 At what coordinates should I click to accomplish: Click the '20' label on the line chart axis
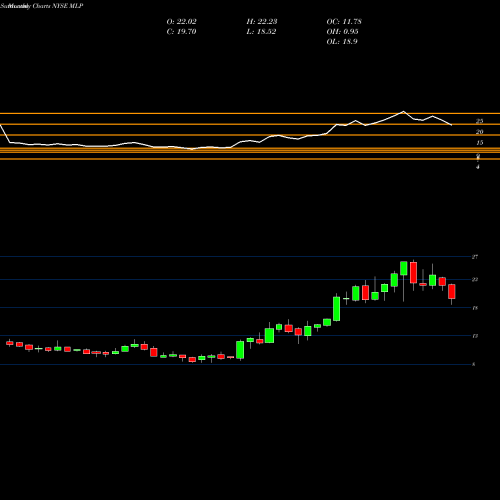[479, 132]
